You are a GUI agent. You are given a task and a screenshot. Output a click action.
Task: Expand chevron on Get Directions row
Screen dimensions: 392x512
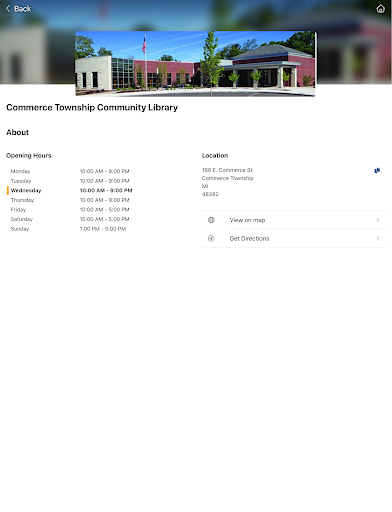pos(378,238)
